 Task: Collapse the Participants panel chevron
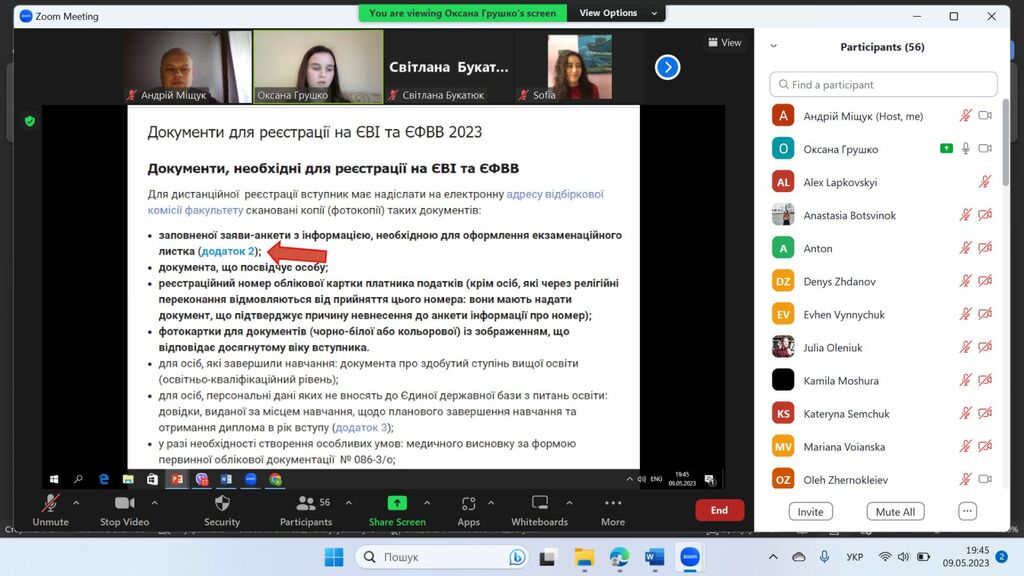click(x=774, y=47)
